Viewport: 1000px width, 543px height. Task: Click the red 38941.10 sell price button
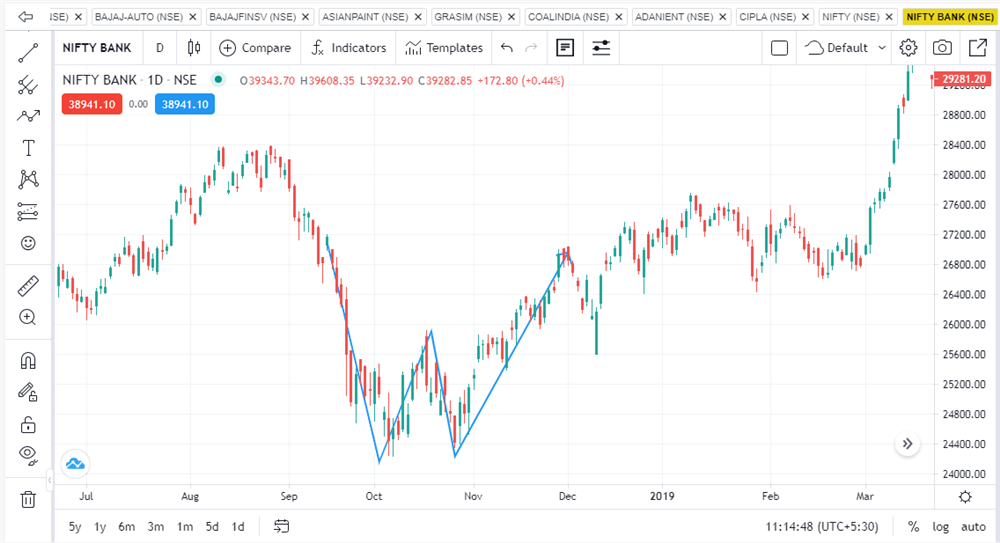(x=92, y=104)
